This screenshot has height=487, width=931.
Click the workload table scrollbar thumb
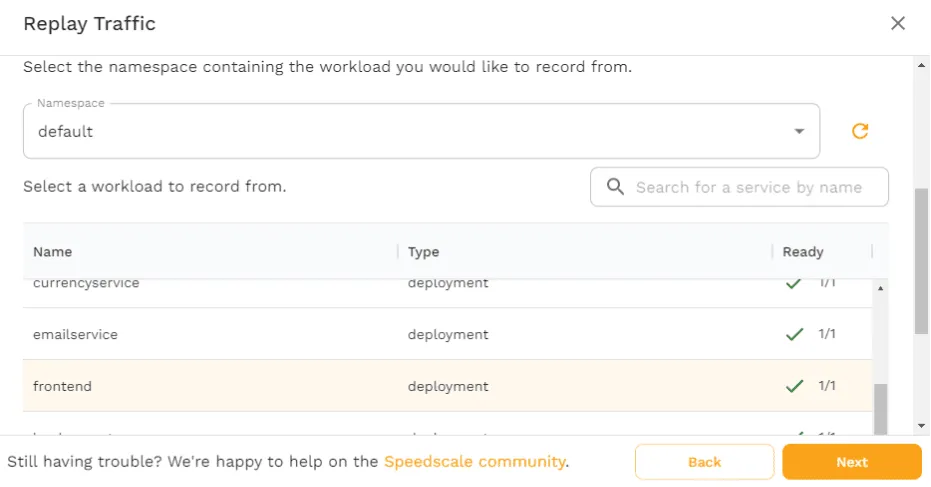click(x=880, y=408)
